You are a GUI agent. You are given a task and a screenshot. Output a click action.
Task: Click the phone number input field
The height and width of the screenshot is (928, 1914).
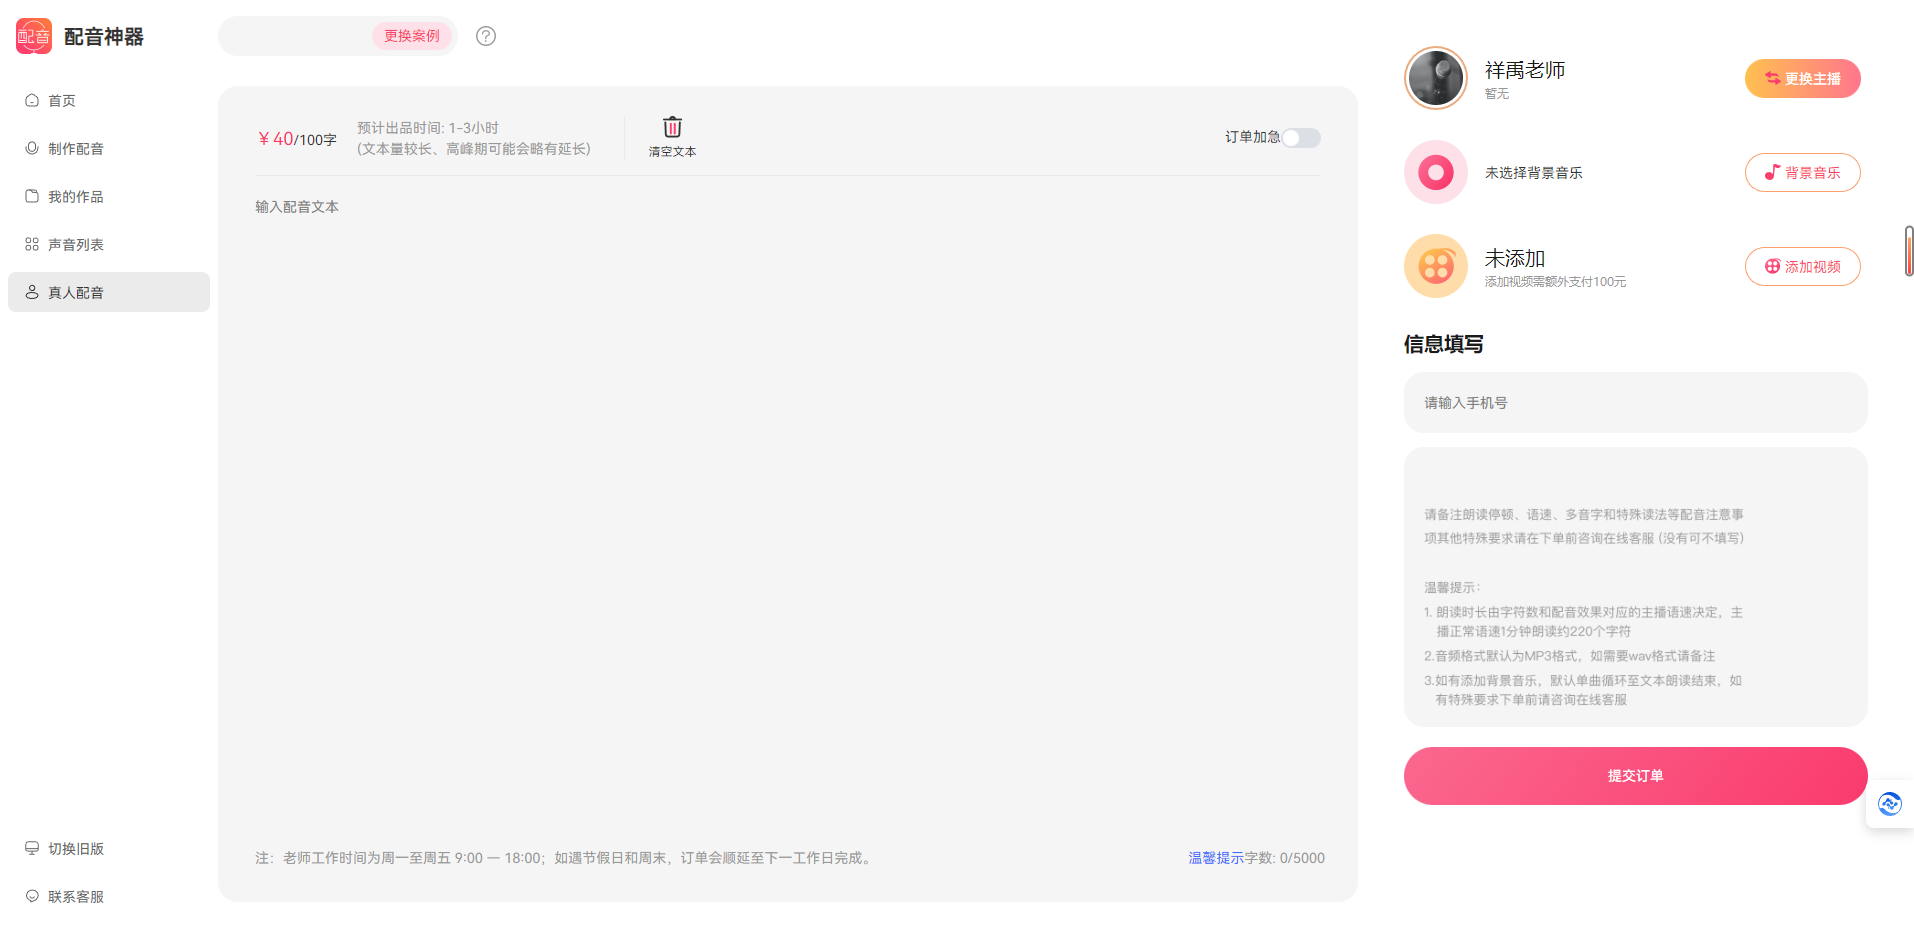(1634, 402)
